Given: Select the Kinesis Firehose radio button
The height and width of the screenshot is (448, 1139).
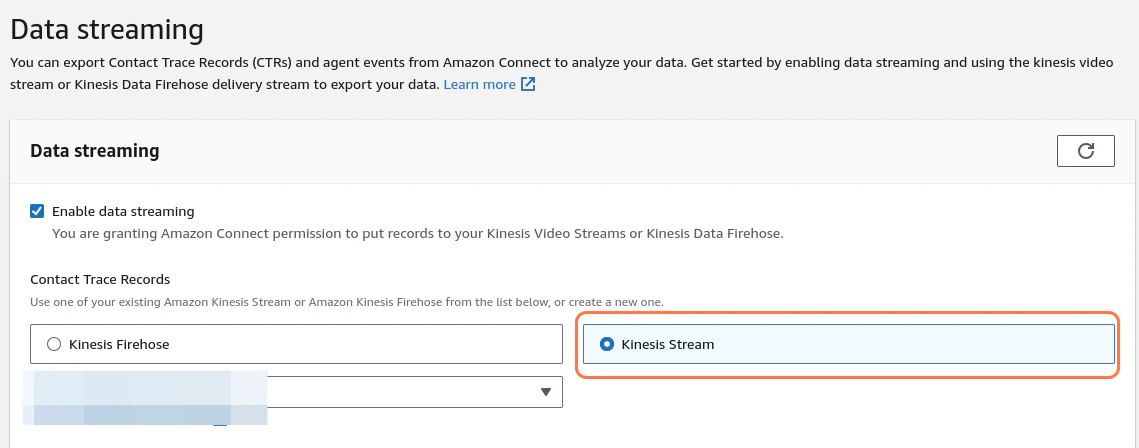Looking at the screenshot, I should tap(54, 344).
